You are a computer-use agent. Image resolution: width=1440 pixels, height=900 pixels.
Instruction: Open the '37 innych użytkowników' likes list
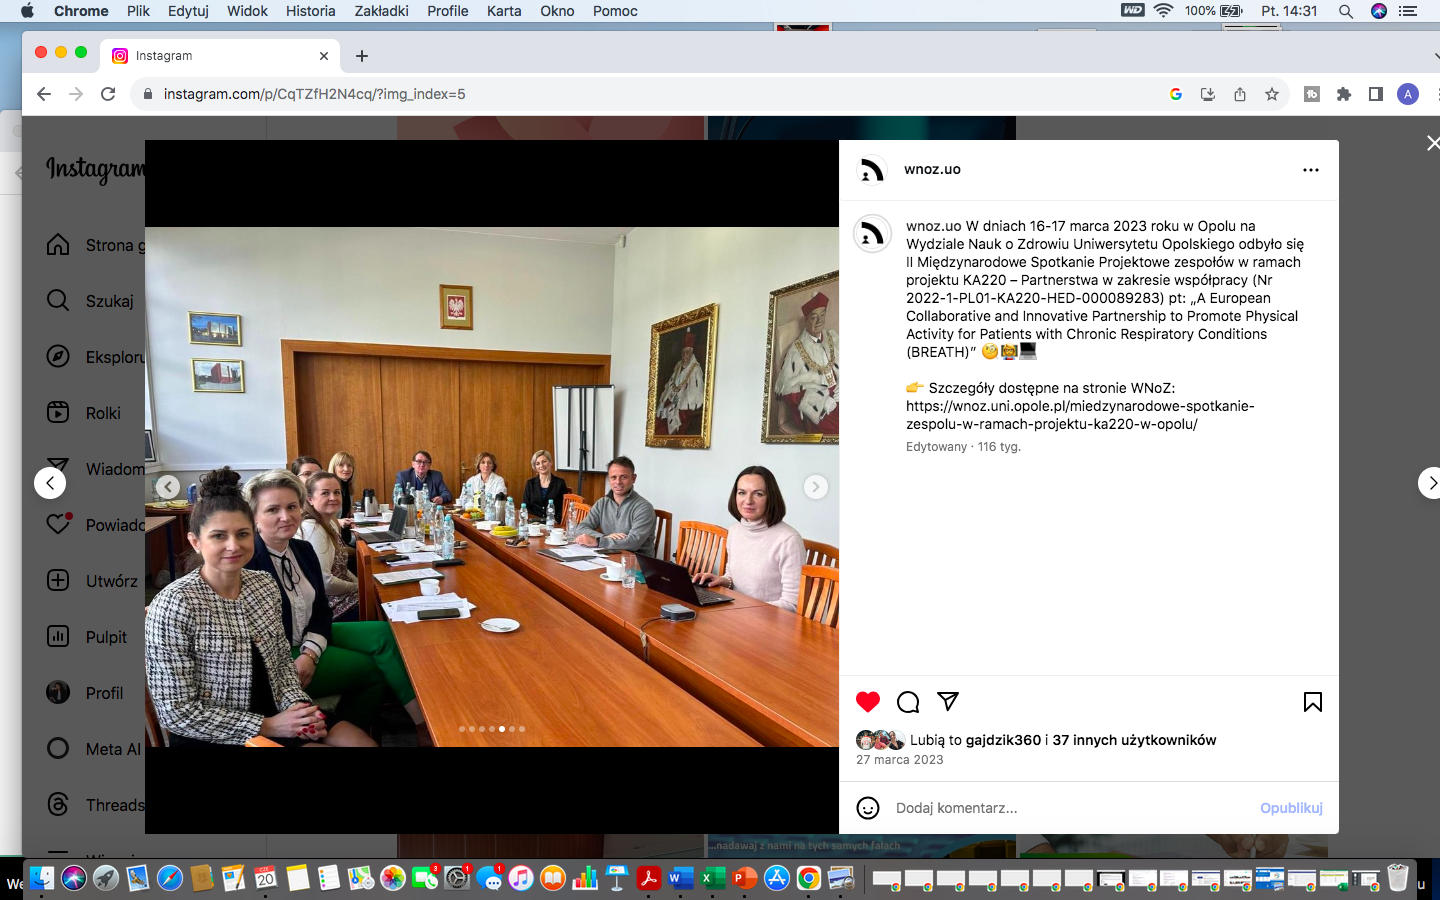[1134, 740]
